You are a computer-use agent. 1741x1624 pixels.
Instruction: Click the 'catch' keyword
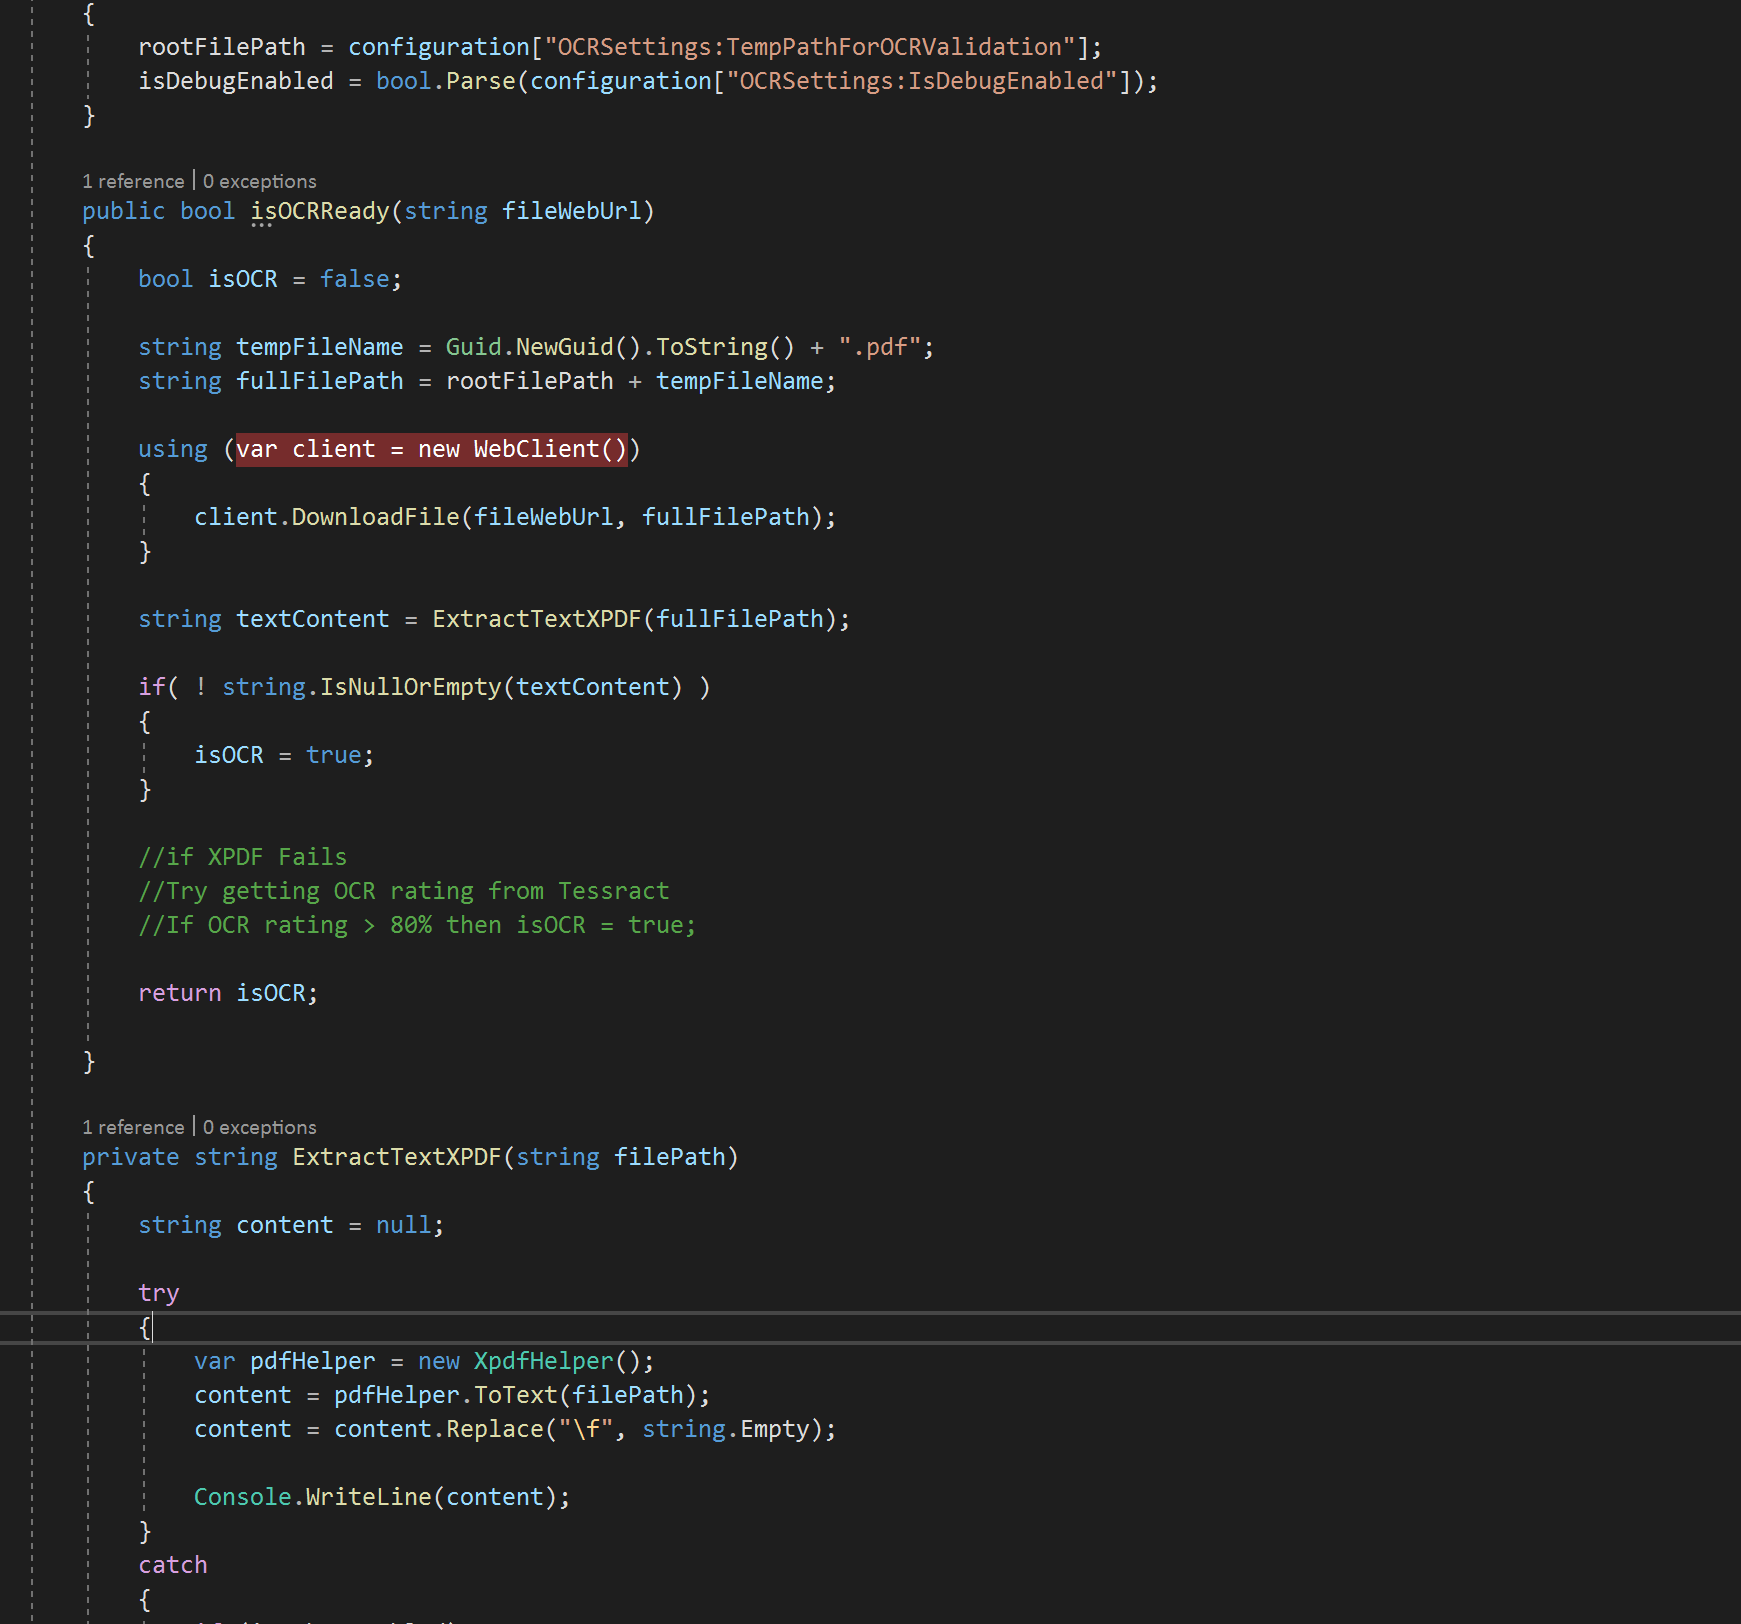pyautogui.click(x=173, y=1565)
